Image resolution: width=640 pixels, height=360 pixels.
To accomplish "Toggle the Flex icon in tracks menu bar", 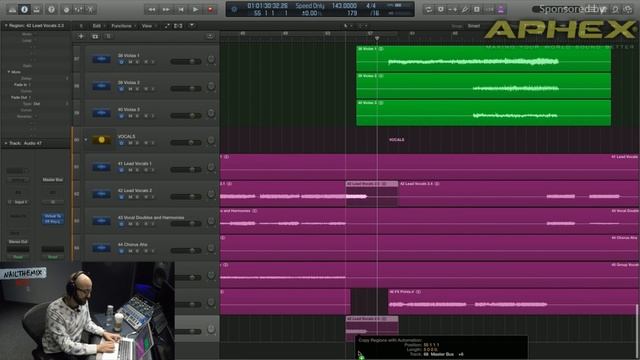I will 178,26.
